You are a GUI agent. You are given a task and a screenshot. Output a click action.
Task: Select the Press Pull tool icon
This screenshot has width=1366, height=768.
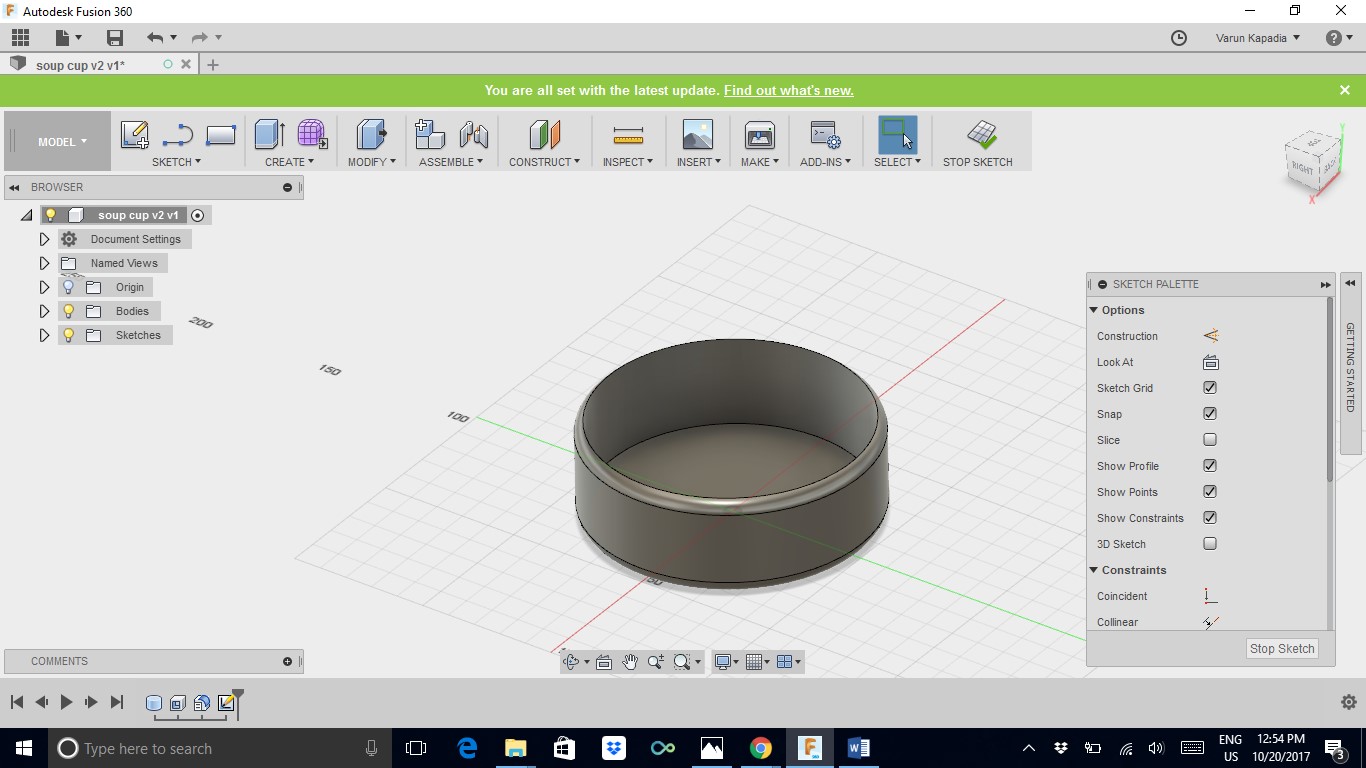point(371,134)
